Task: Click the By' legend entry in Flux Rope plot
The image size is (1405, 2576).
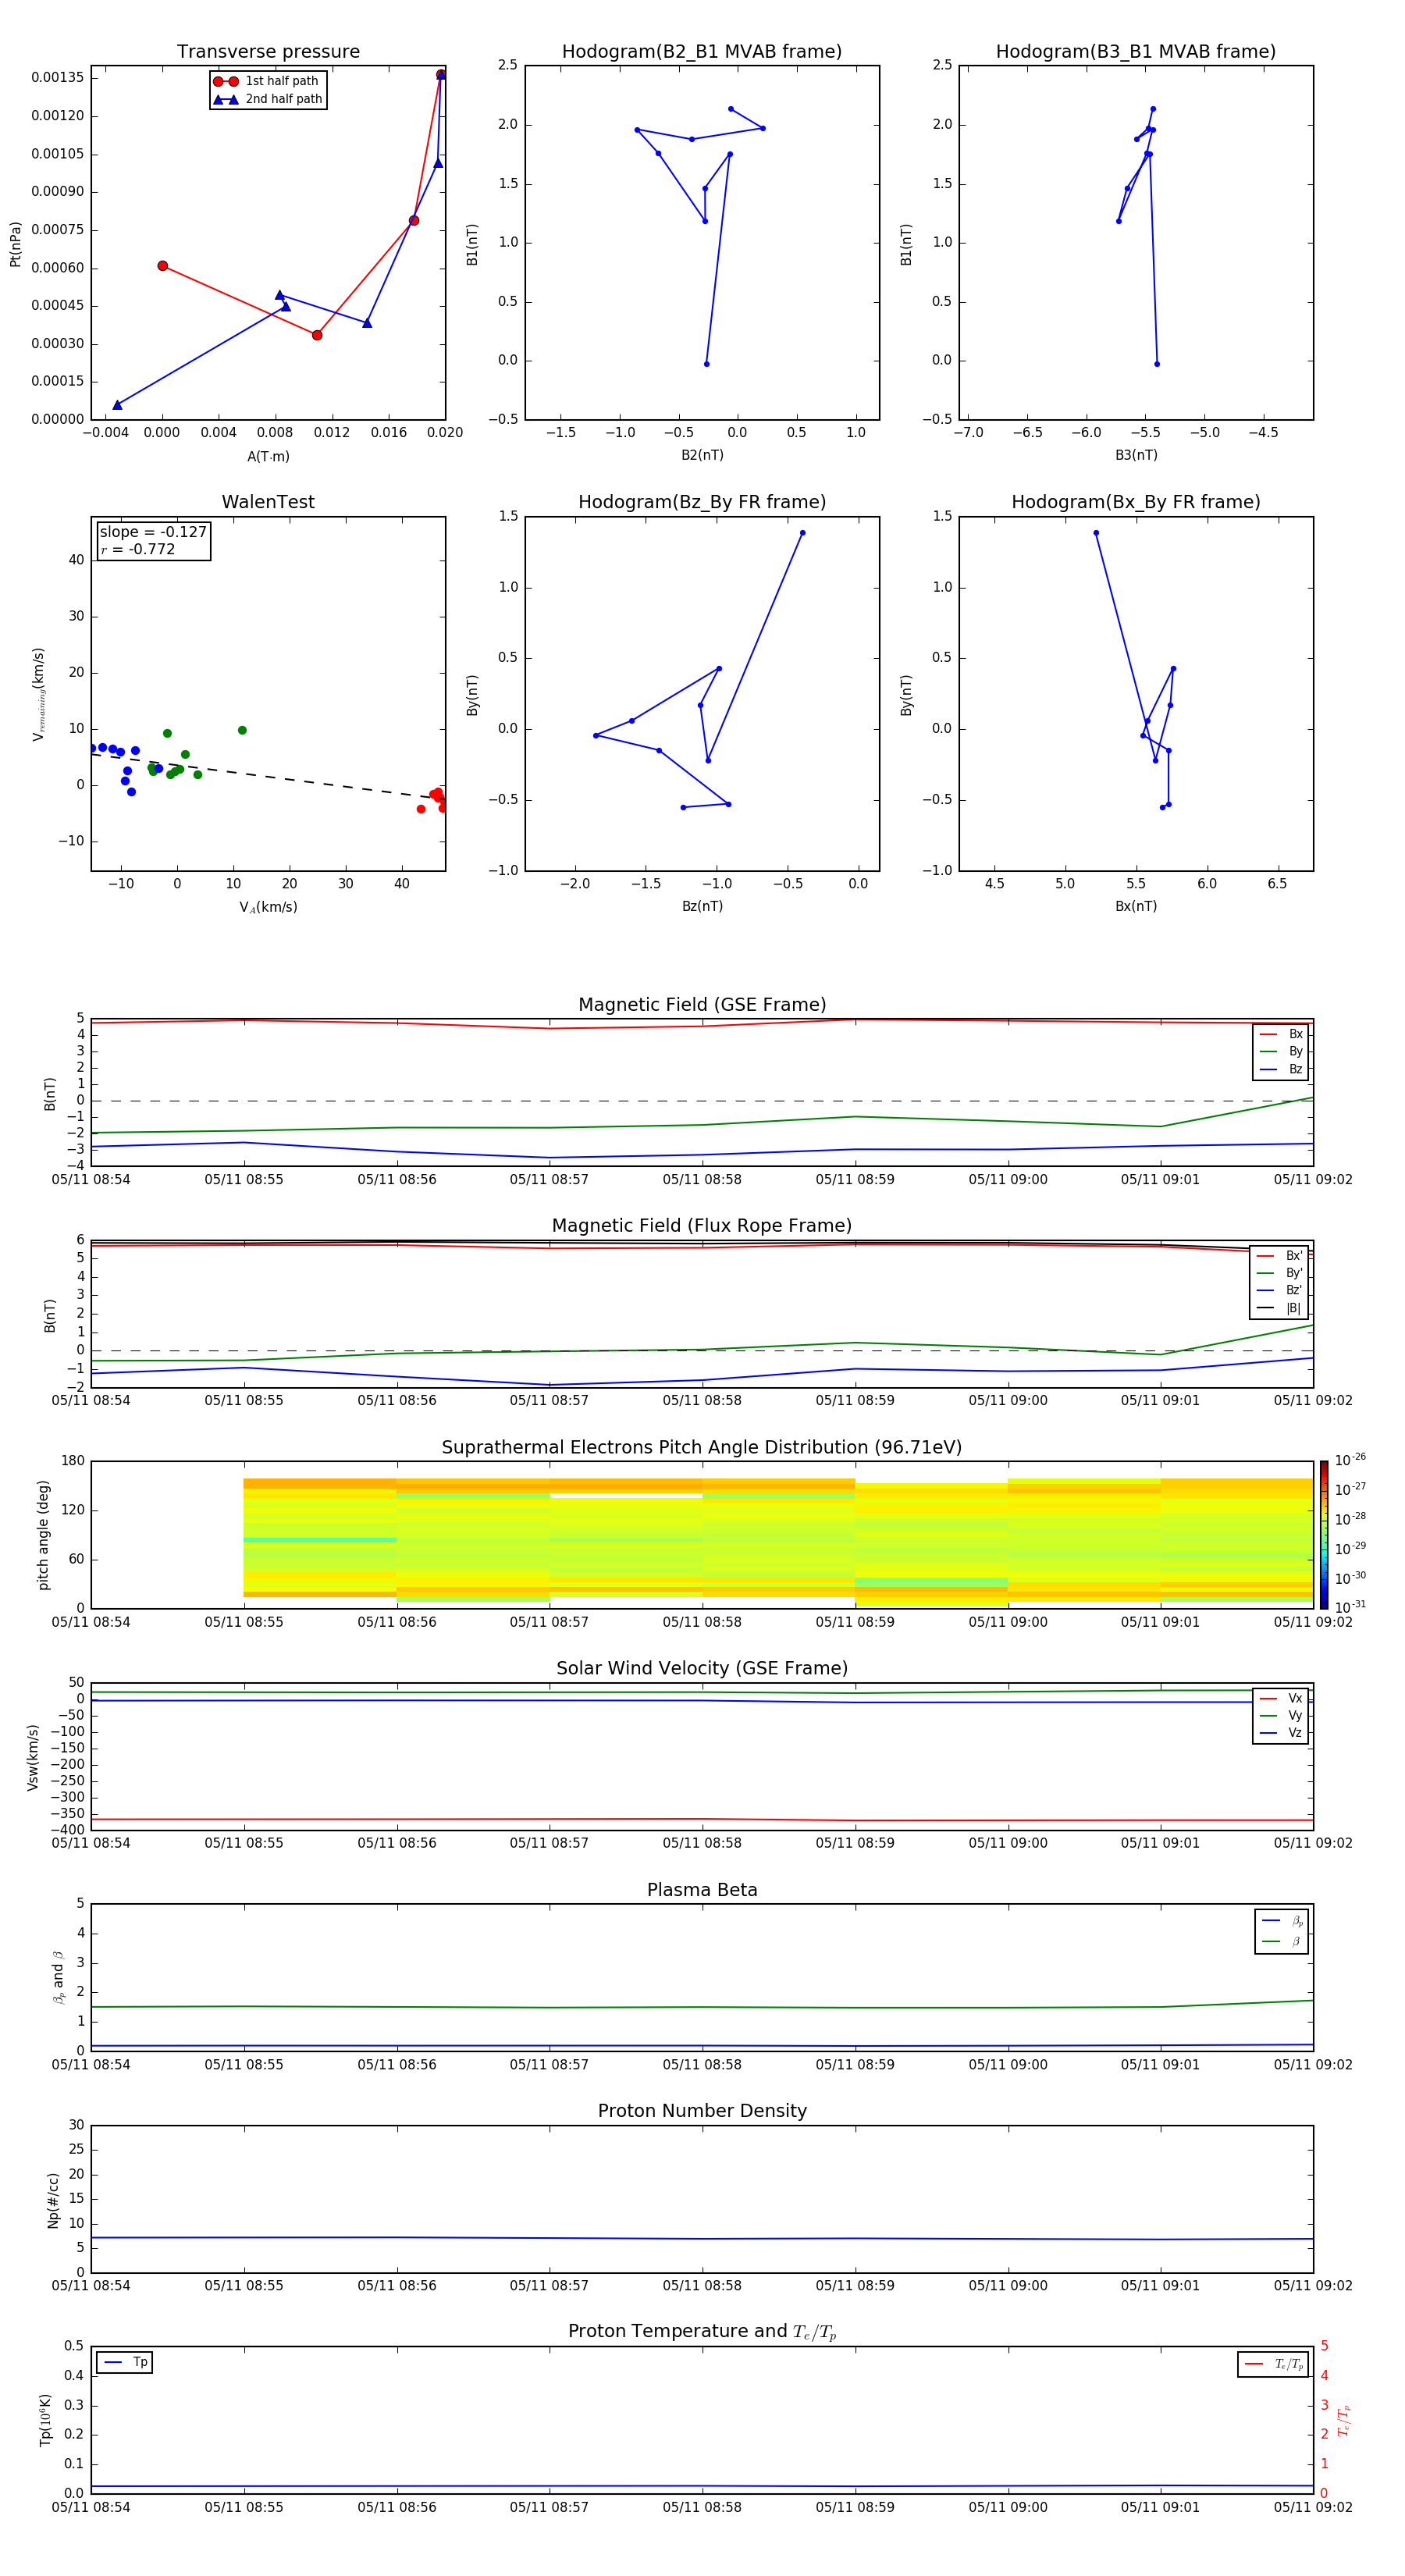Action: pos(1279,1273)
